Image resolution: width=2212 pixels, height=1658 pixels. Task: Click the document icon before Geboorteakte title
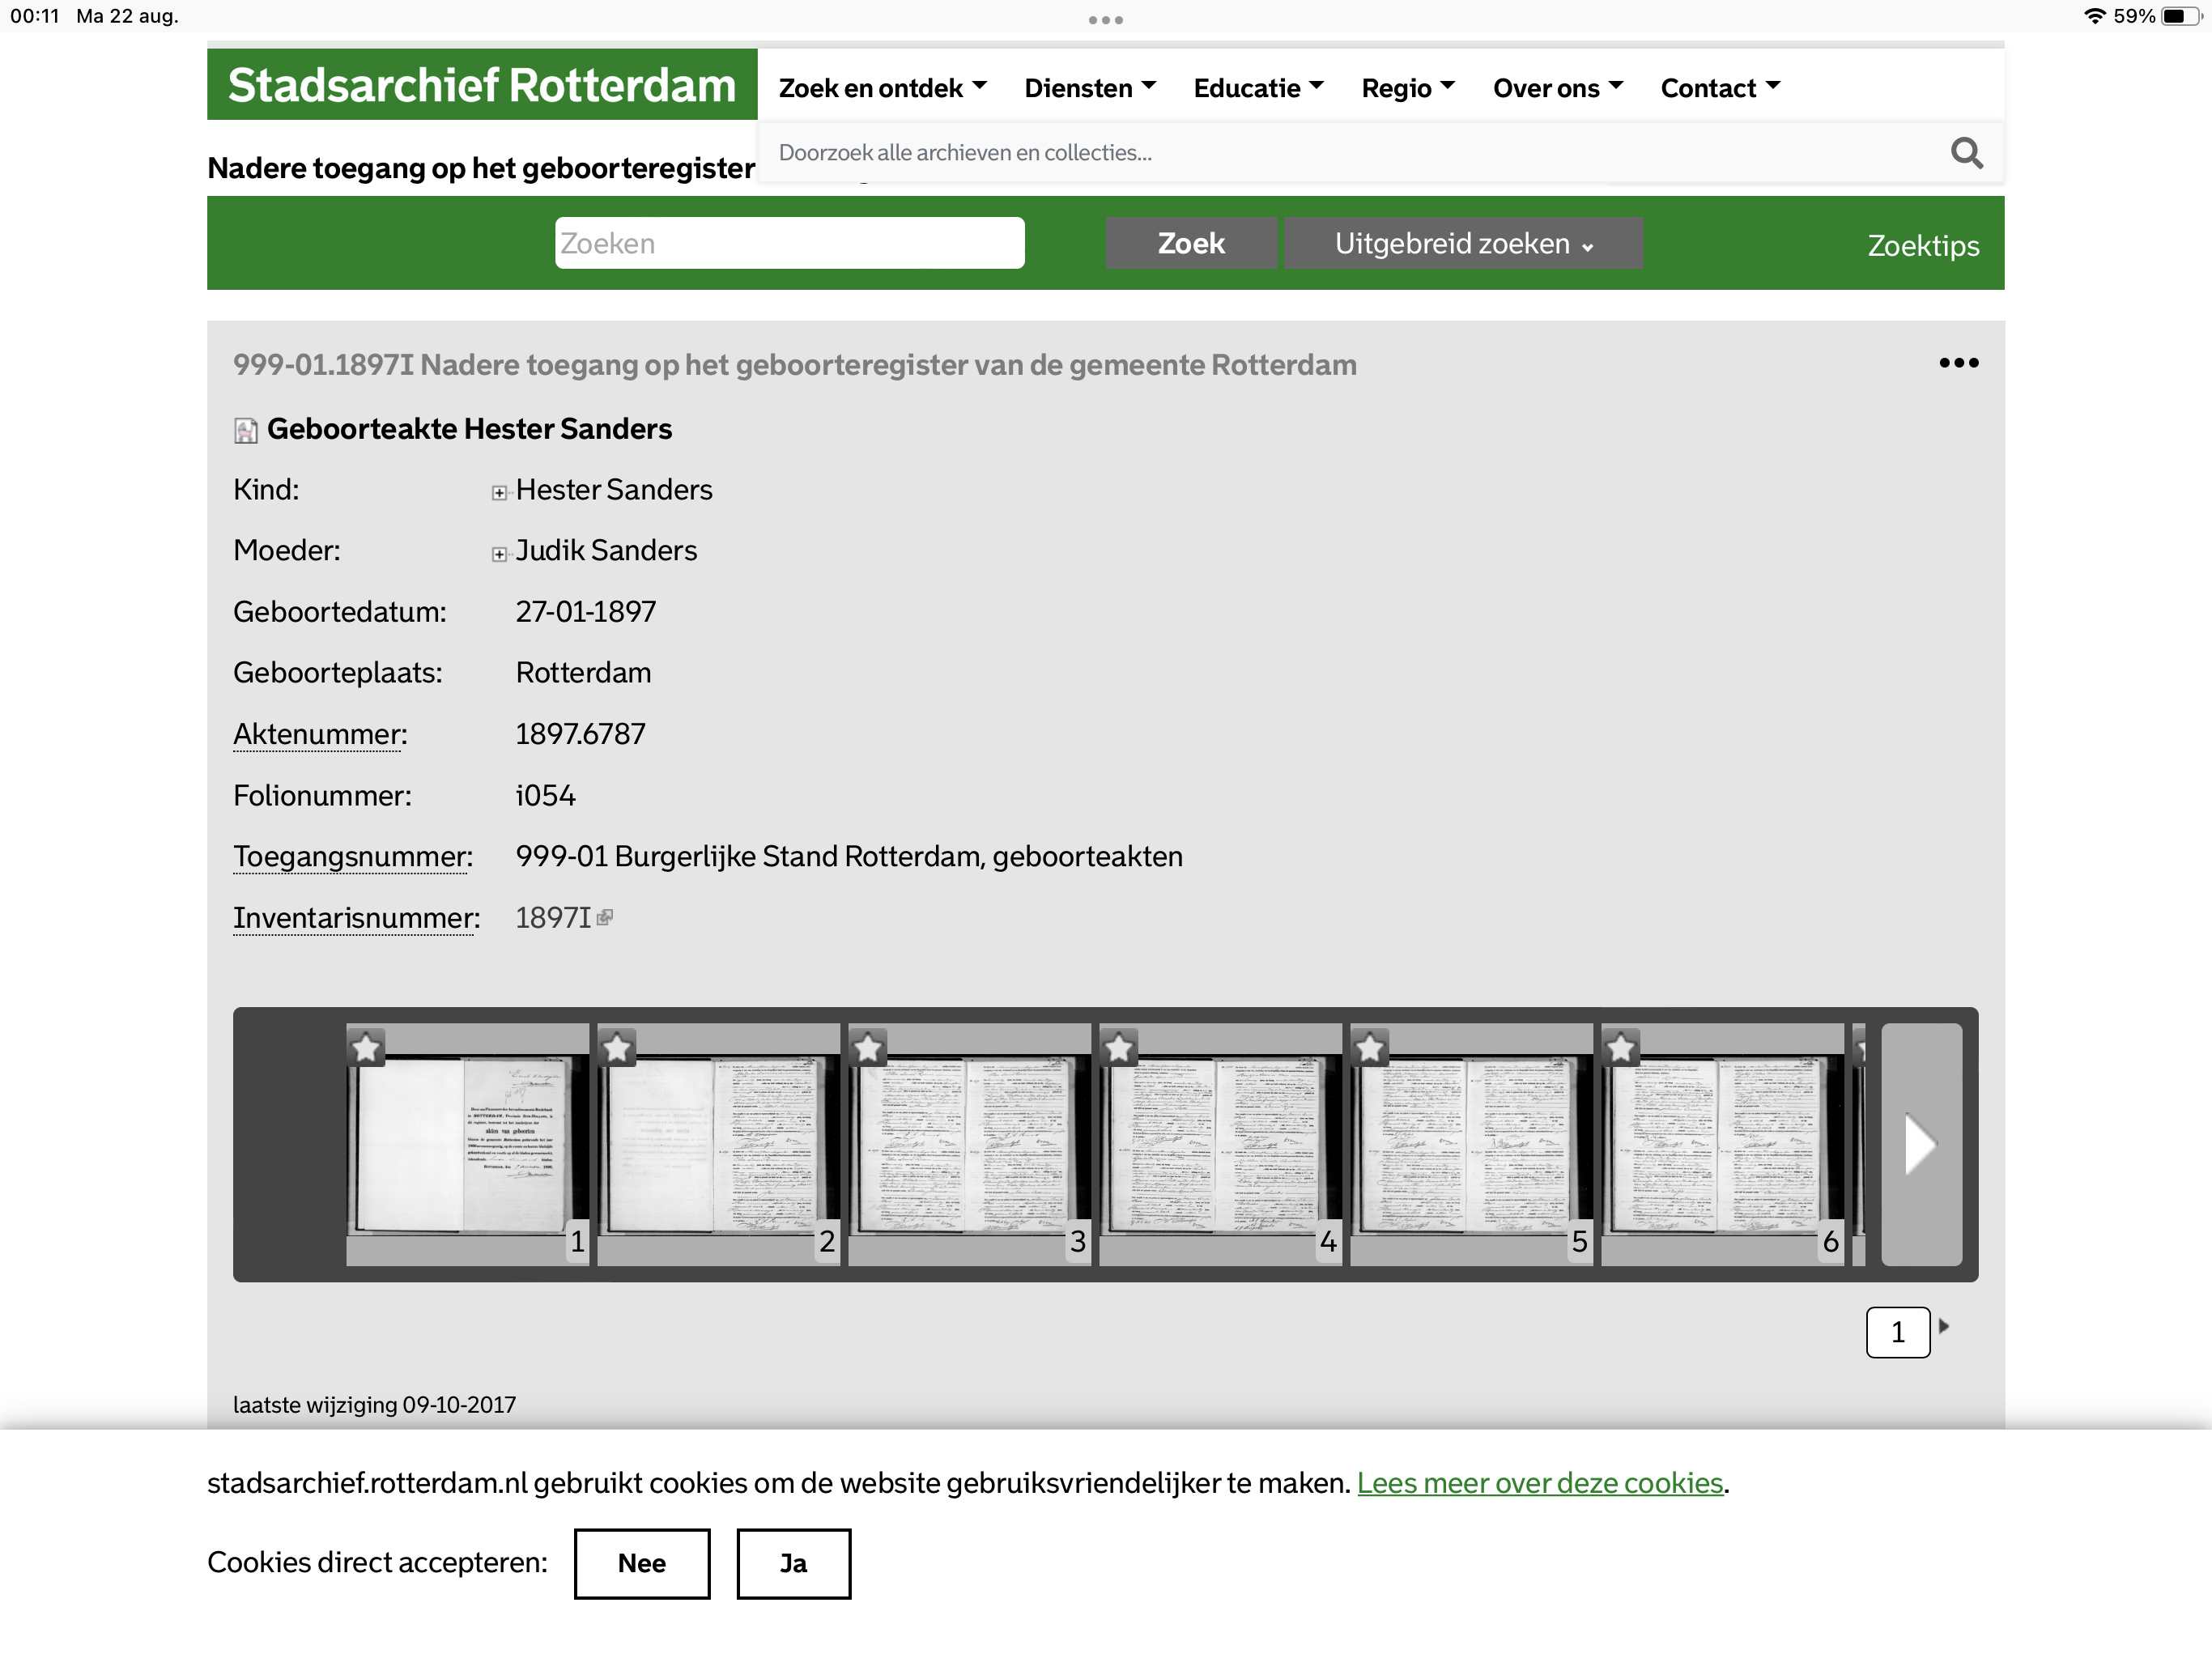click(x=245, y=430)
